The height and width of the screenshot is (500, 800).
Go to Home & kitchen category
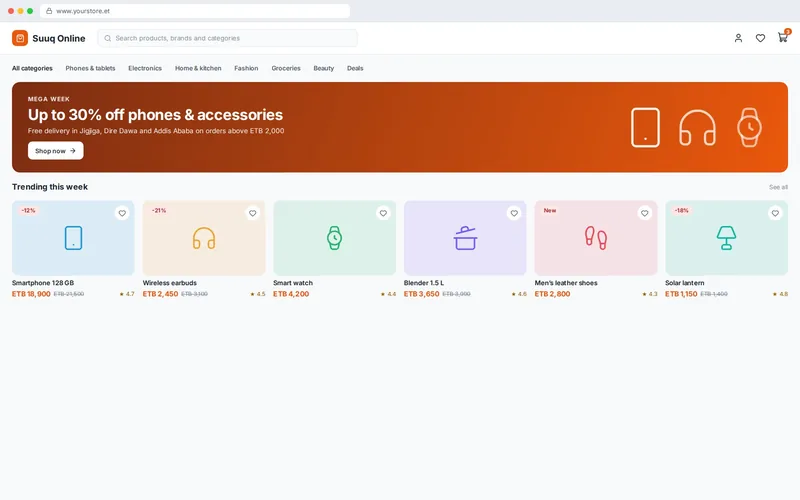click(x=198, y=68)
